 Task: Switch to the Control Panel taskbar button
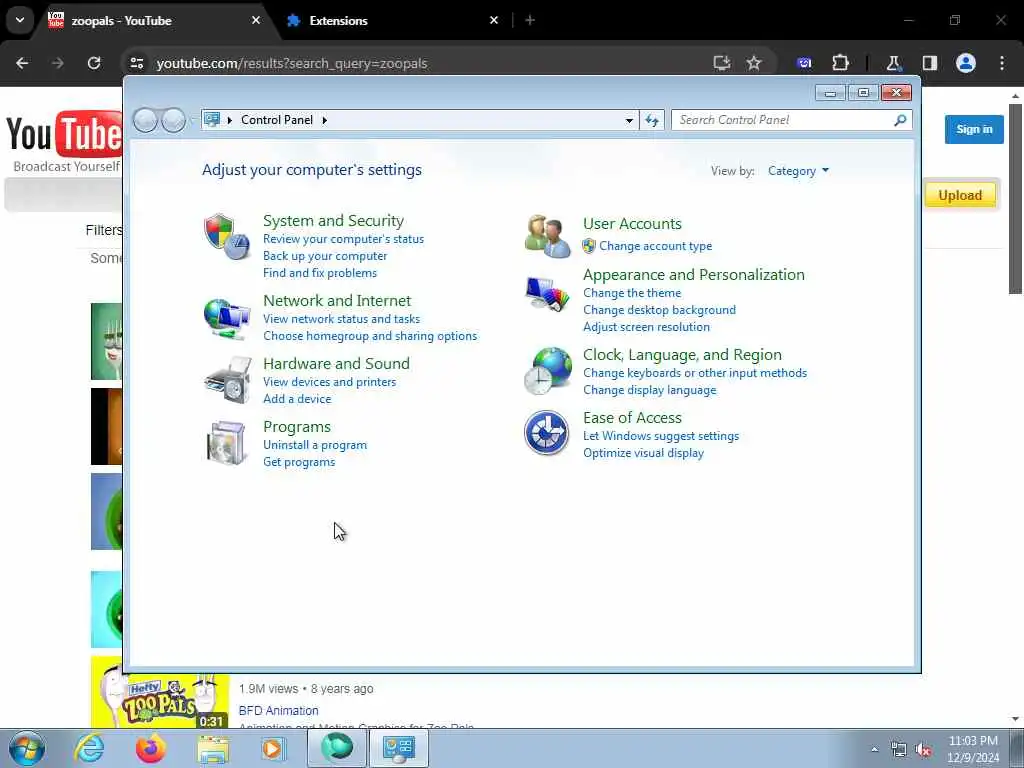click(x=399, y=748)
